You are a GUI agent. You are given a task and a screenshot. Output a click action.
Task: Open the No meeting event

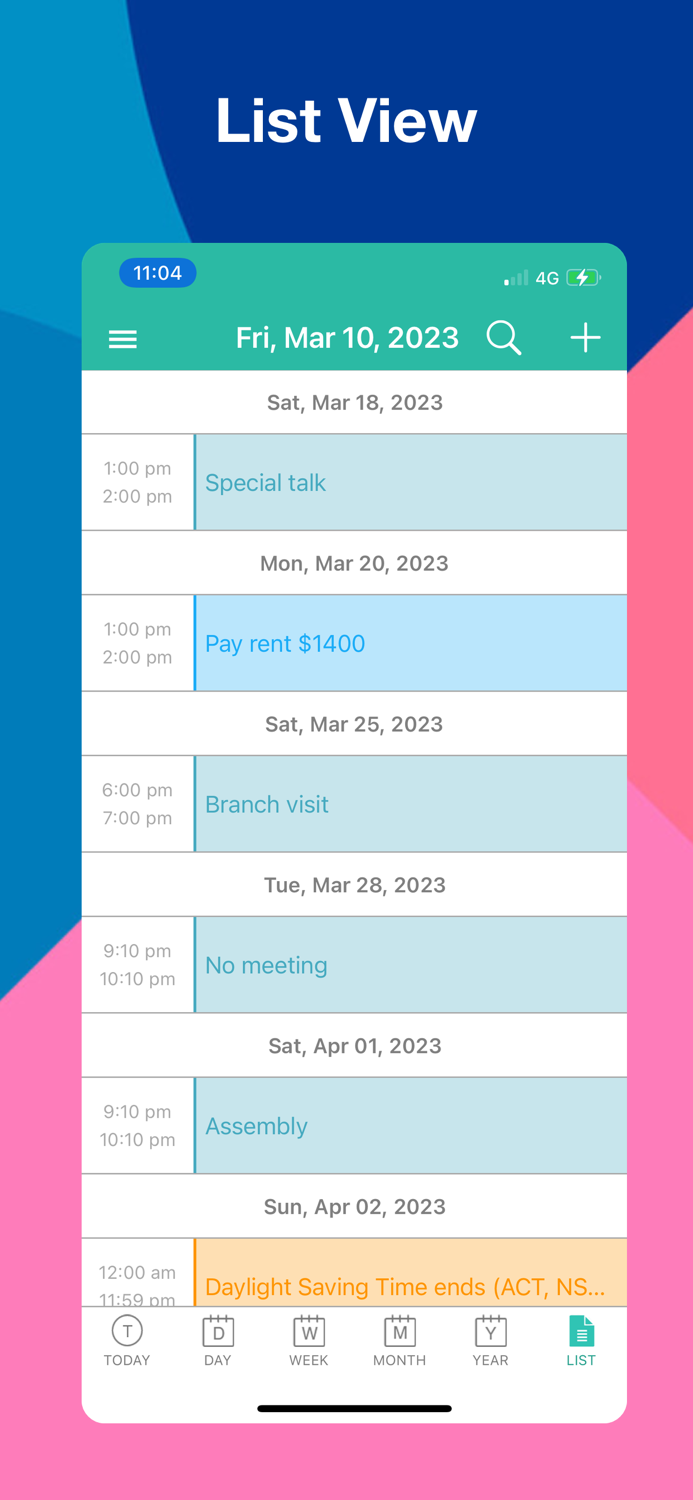[x=410, y=964]
